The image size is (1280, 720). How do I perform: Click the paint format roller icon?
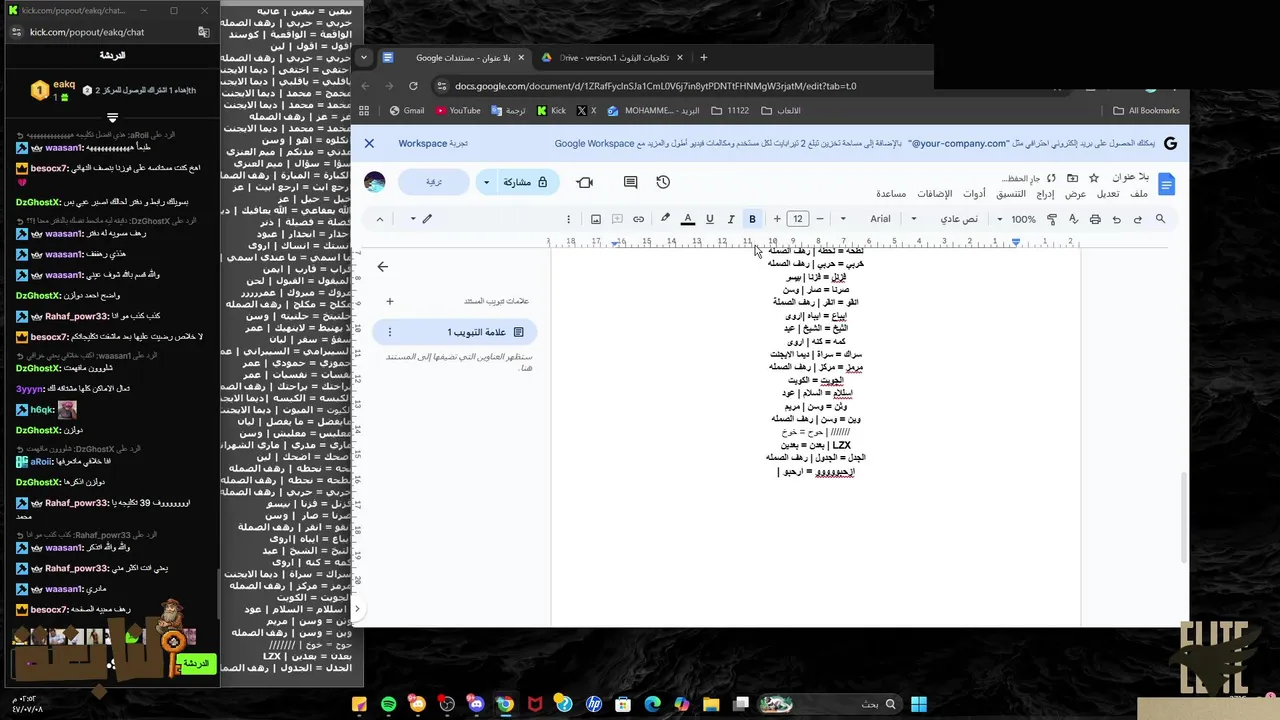[x=1052, y=219]
